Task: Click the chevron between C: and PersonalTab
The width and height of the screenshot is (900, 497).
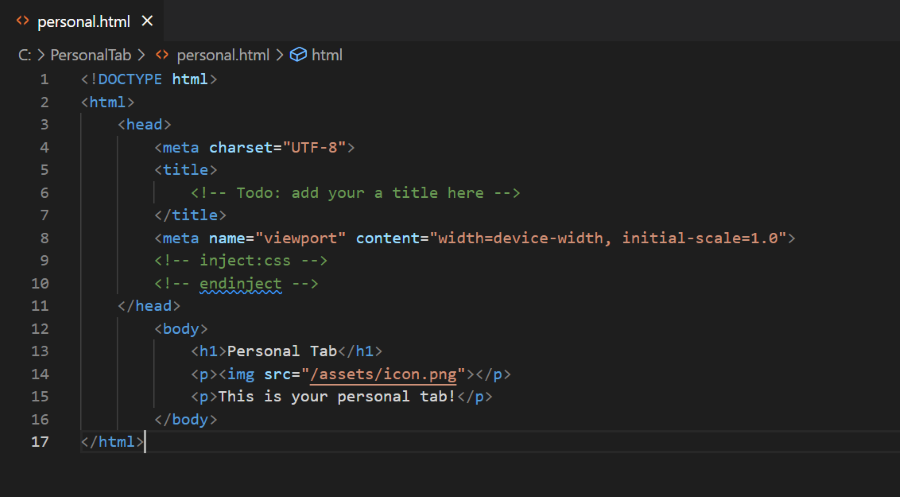Action: (x=41, y=55)
